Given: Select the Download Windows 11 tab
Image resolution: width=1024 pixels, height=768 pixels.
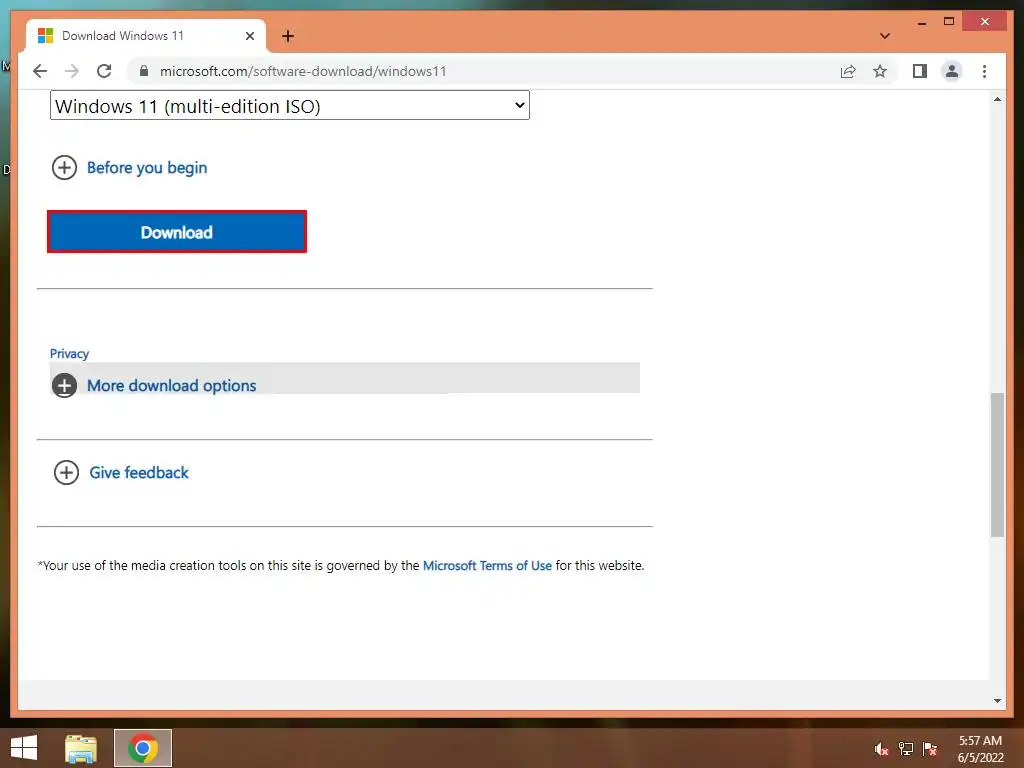Looking at the screenshot, I should [x=146, y=36].
